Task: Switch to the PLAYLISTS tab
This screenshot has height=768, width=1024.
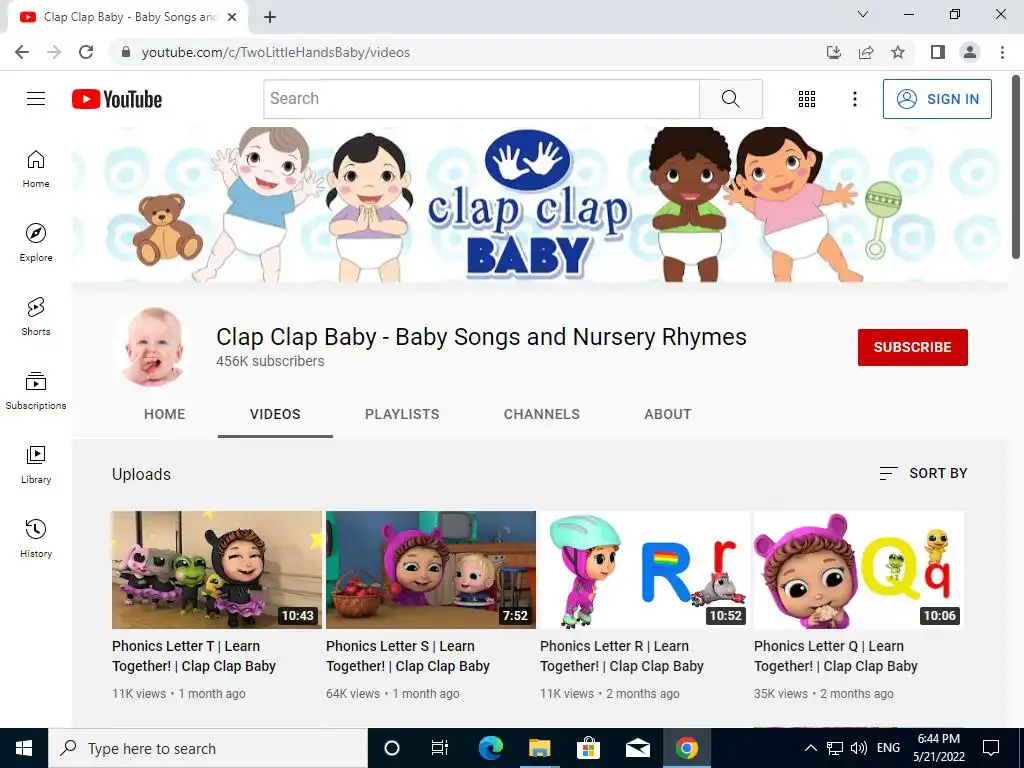Action: pos(402,414)
